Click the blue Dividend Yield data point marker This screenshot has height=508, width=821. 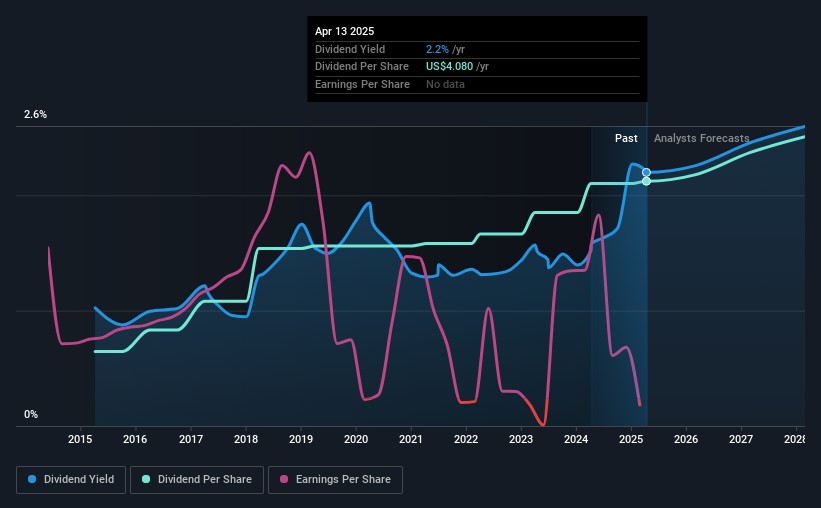[x=647, y=173]
